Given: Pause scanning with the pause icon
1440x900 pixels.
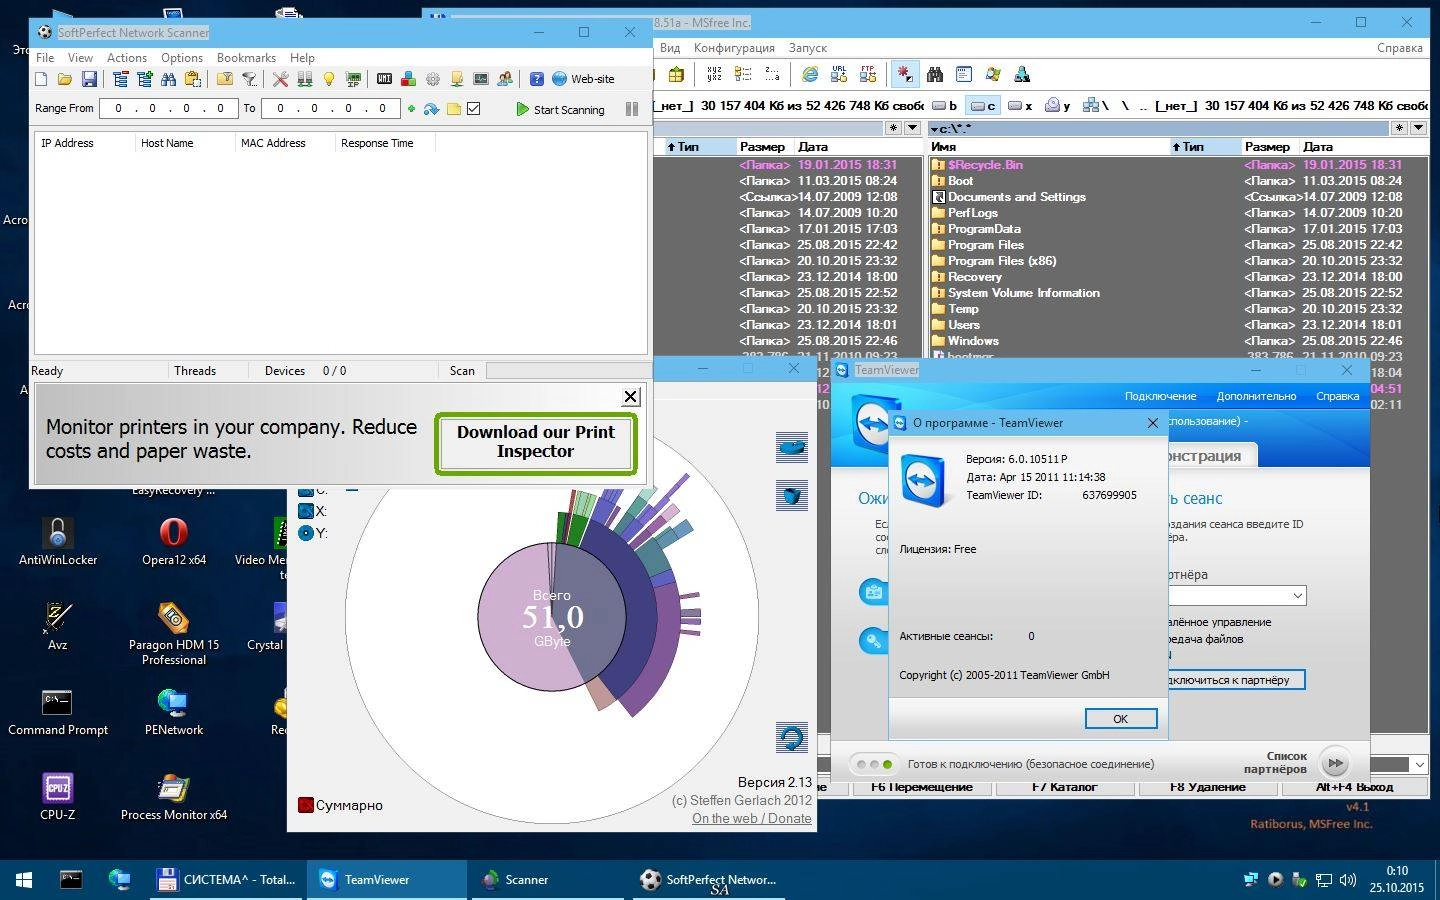Looking at the screenshot, I should click(632, 109).
